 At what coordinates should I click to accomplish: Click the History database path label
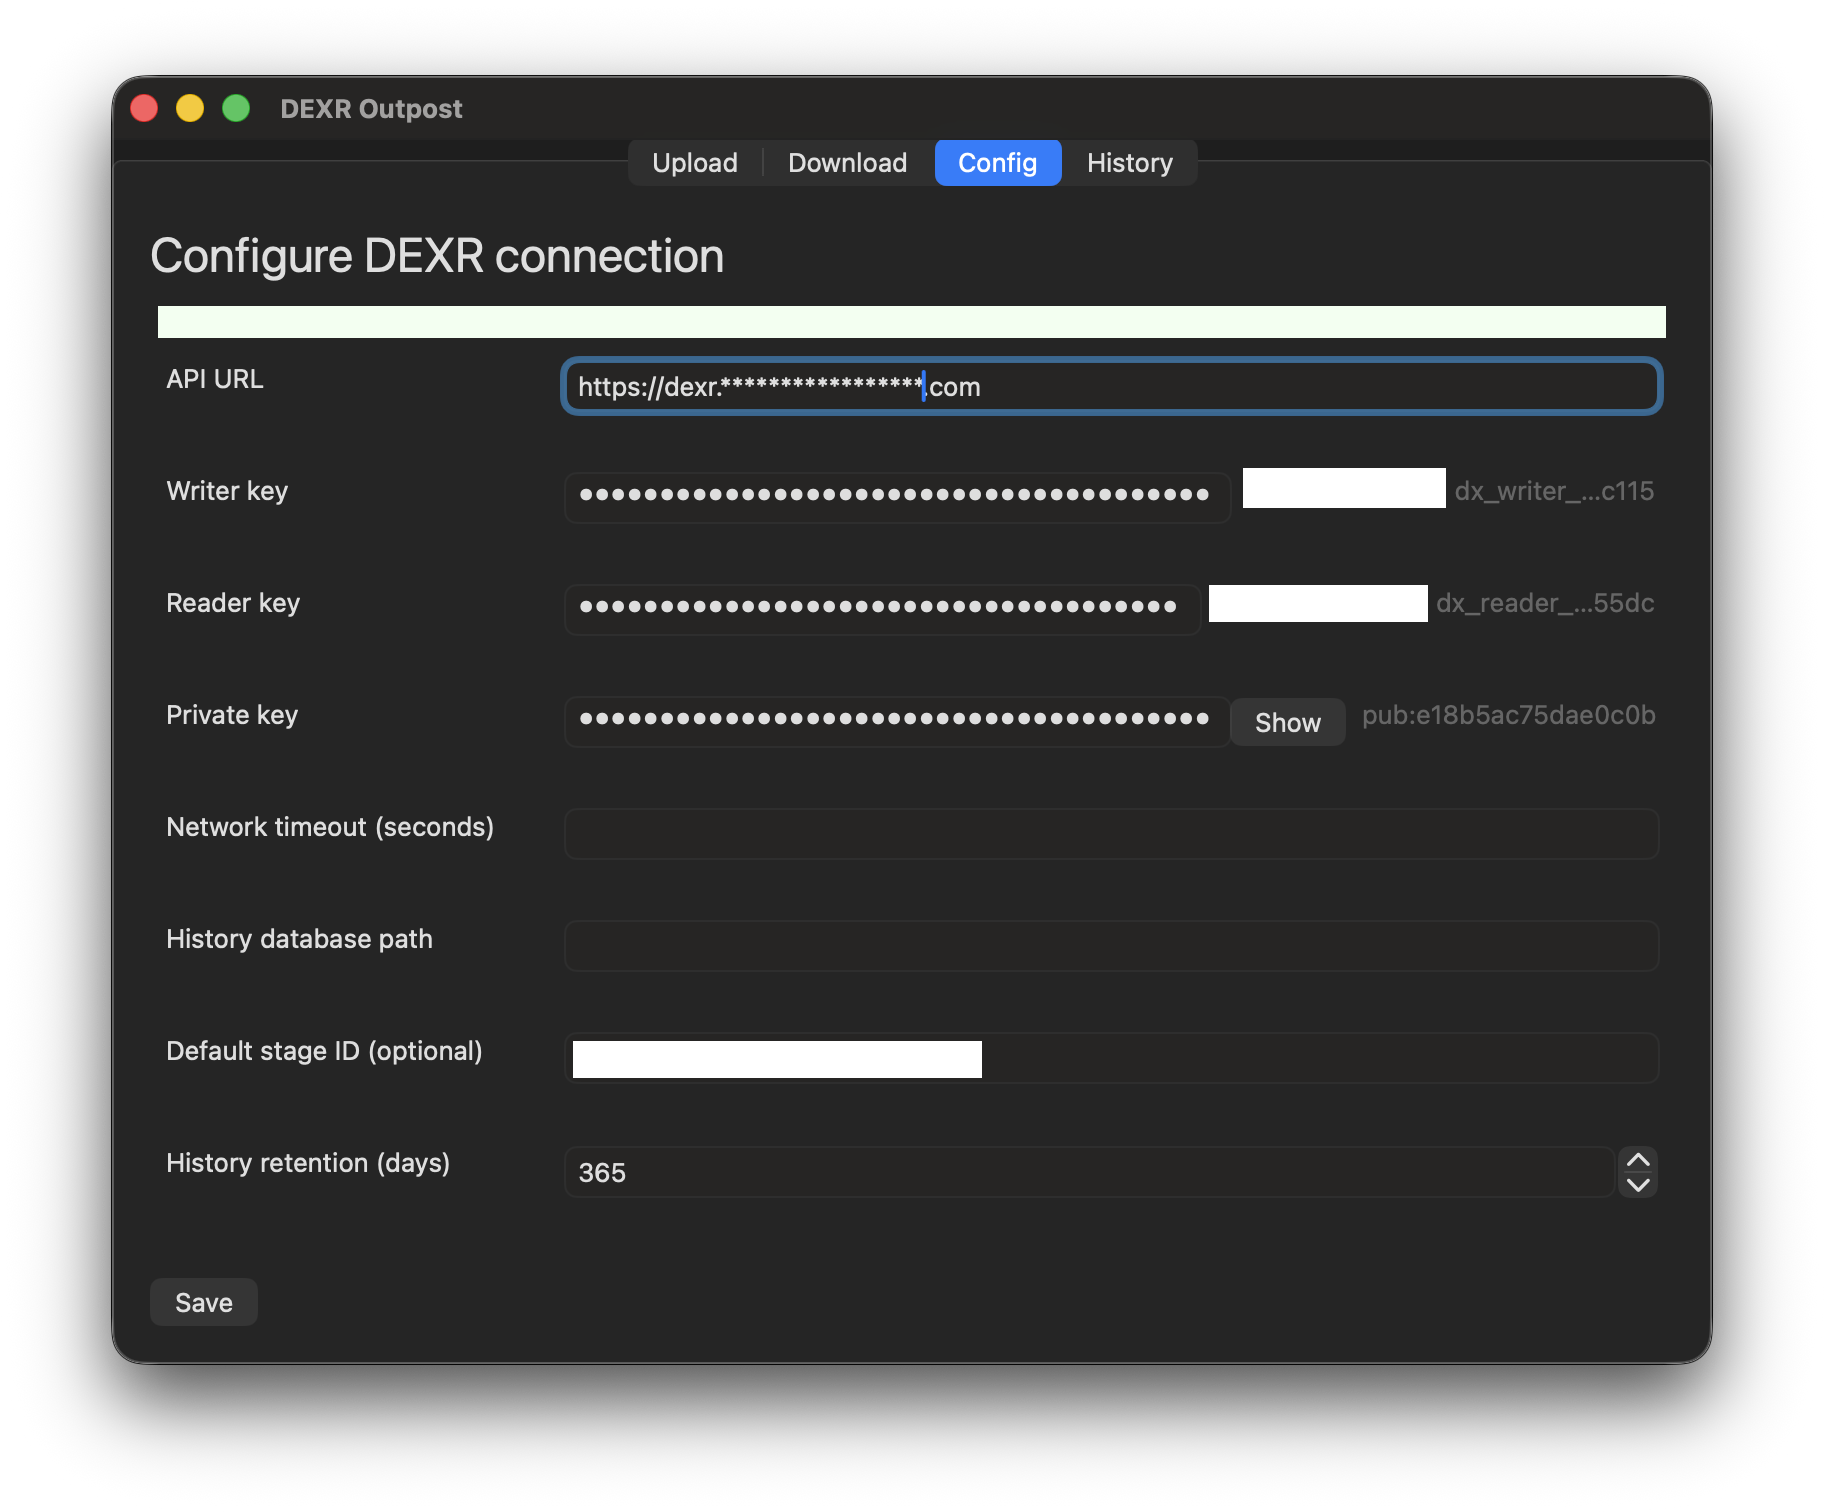[299, 939]
